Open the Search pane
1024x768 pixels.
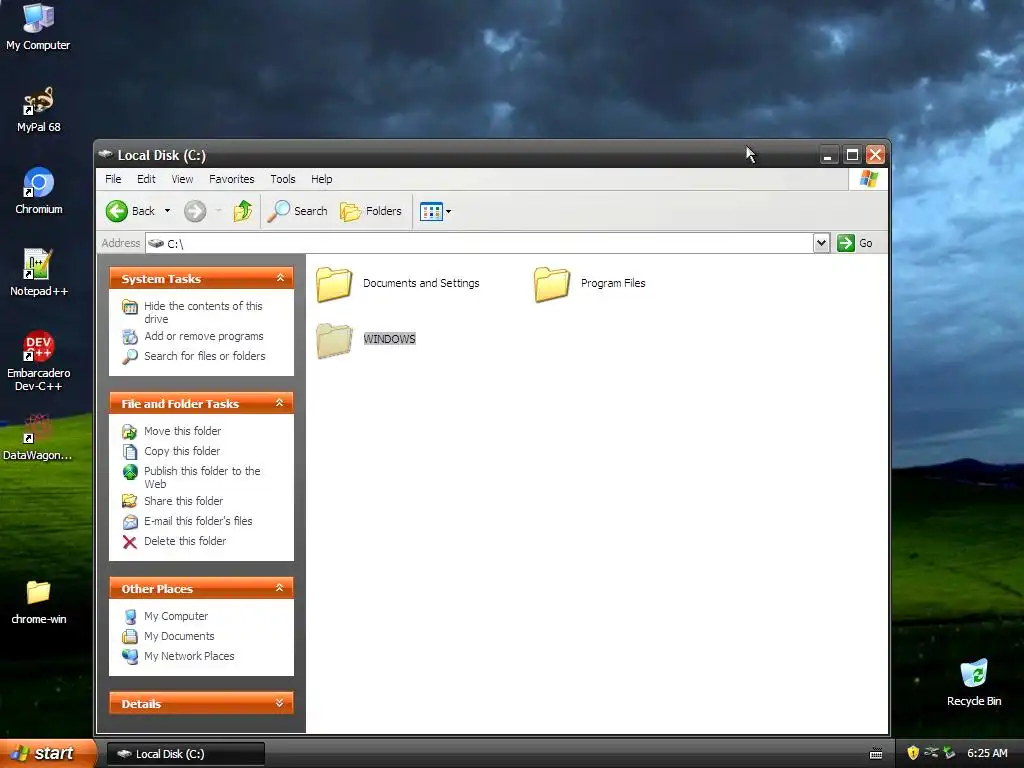click(297, 211)
